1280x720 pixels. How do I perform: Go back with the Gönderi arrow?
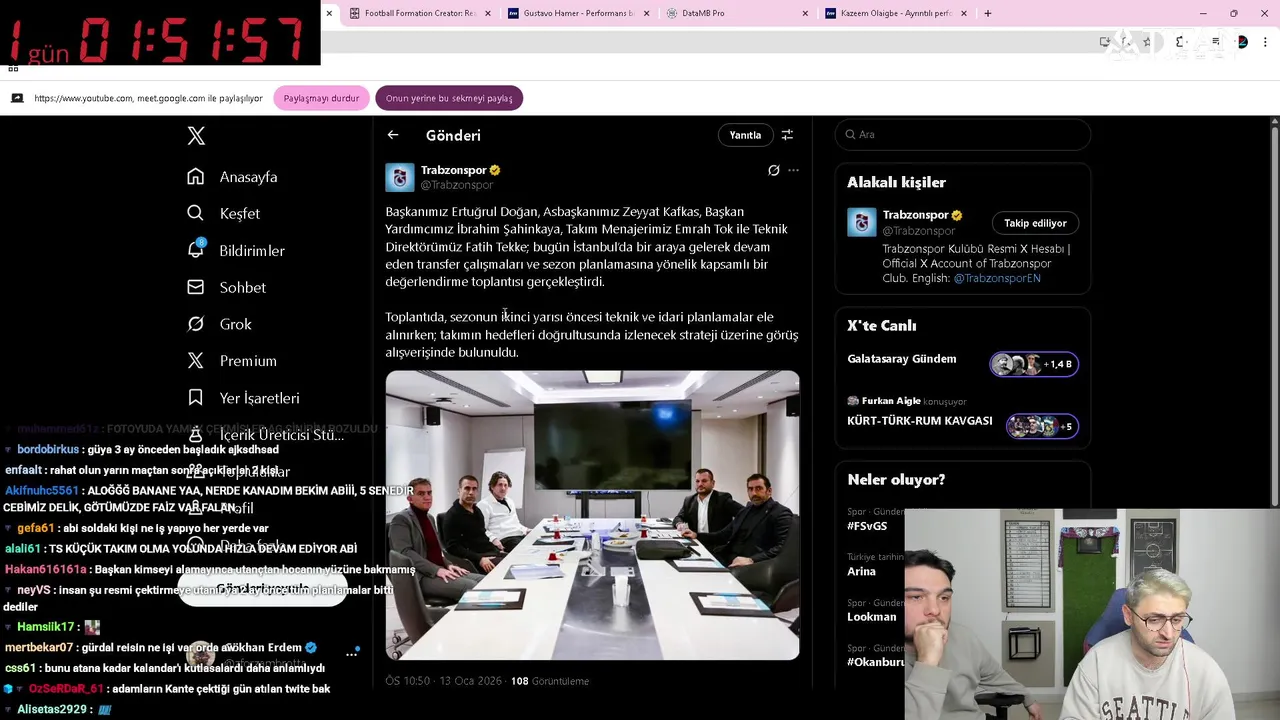click(x=393, y=135)
